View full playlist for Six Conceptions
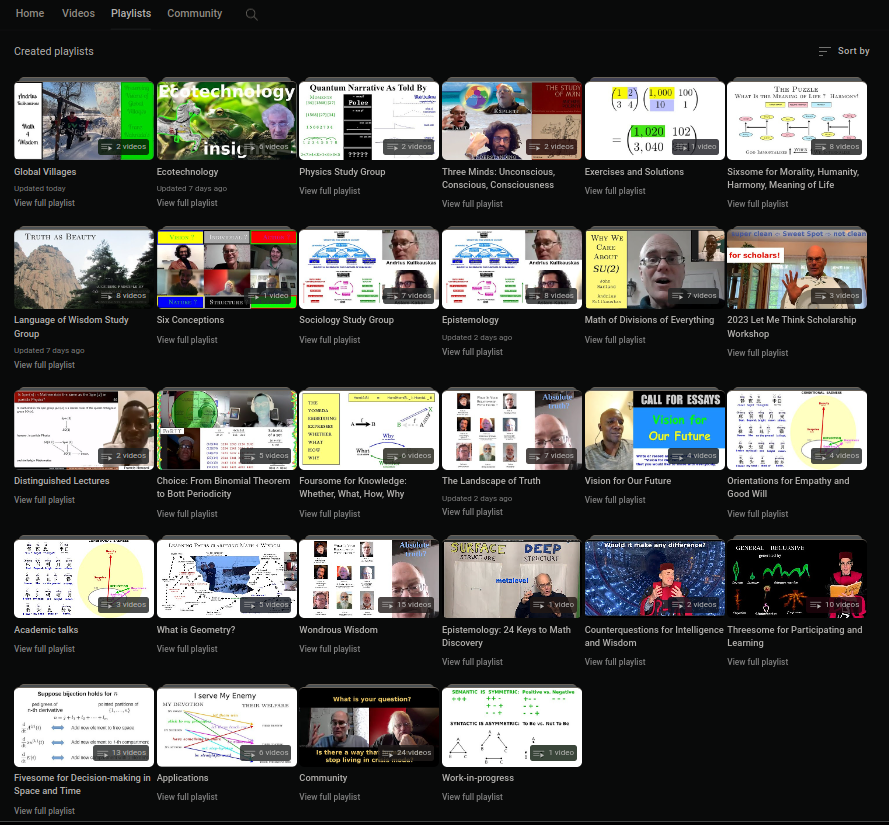Viewport: 889px width, 825px height. pos(187,340)
